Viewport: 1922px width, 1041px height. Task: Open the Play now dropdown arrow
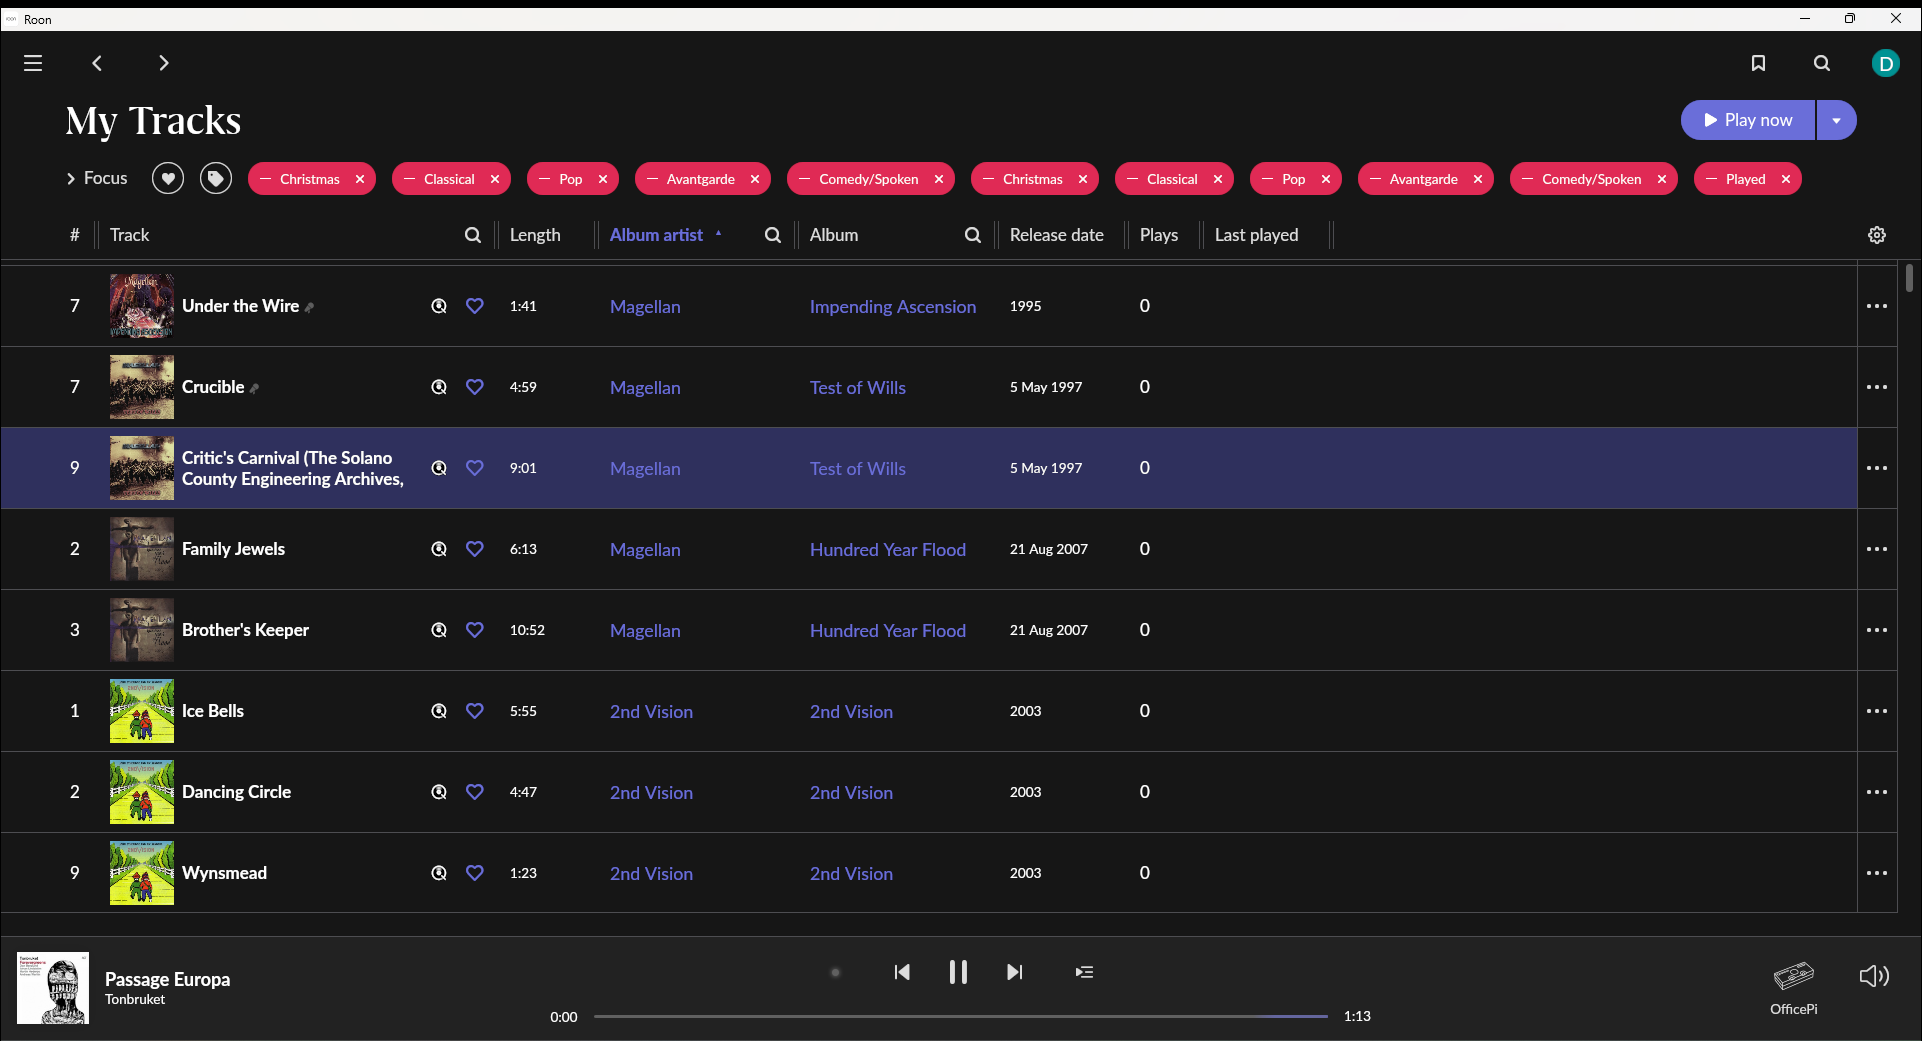(1837, 120)
